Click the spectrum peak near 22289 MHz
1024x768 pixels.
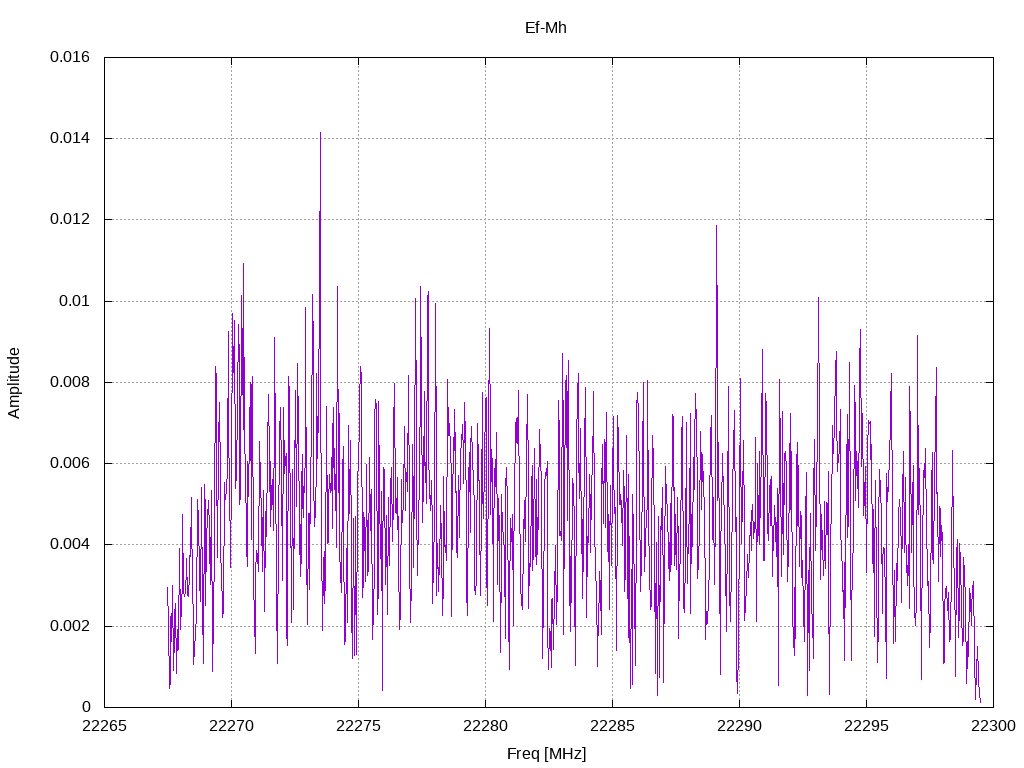716,227
